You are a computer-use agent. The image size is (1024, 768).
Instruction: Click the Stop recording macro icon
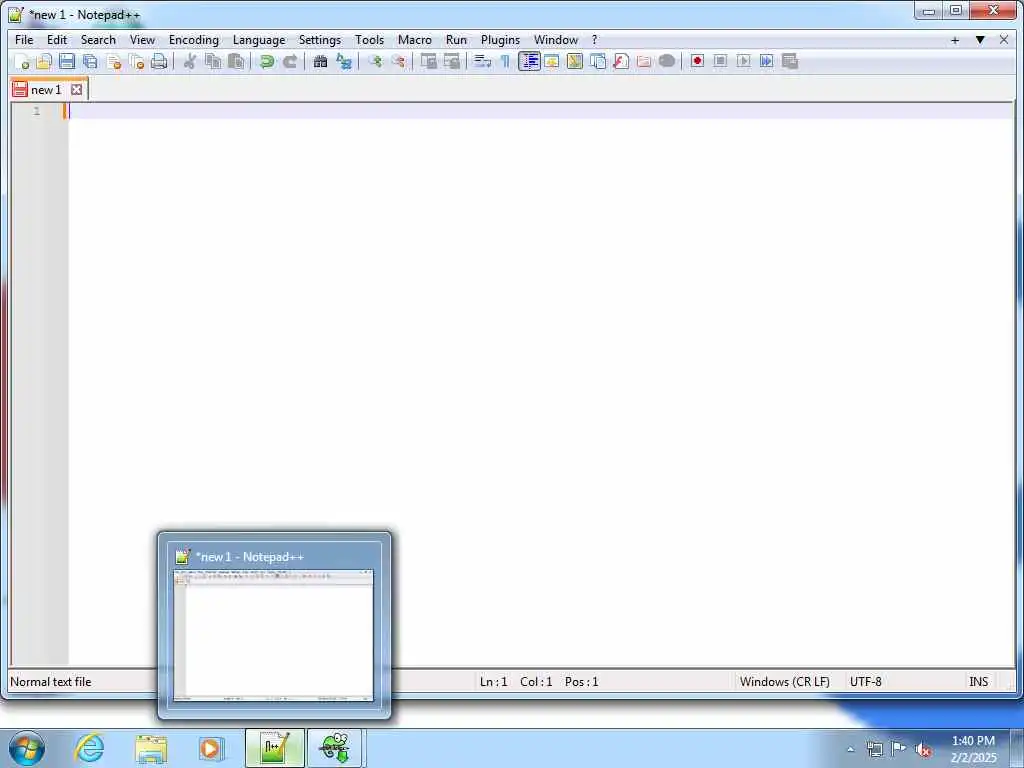click(x=720, y=61)
